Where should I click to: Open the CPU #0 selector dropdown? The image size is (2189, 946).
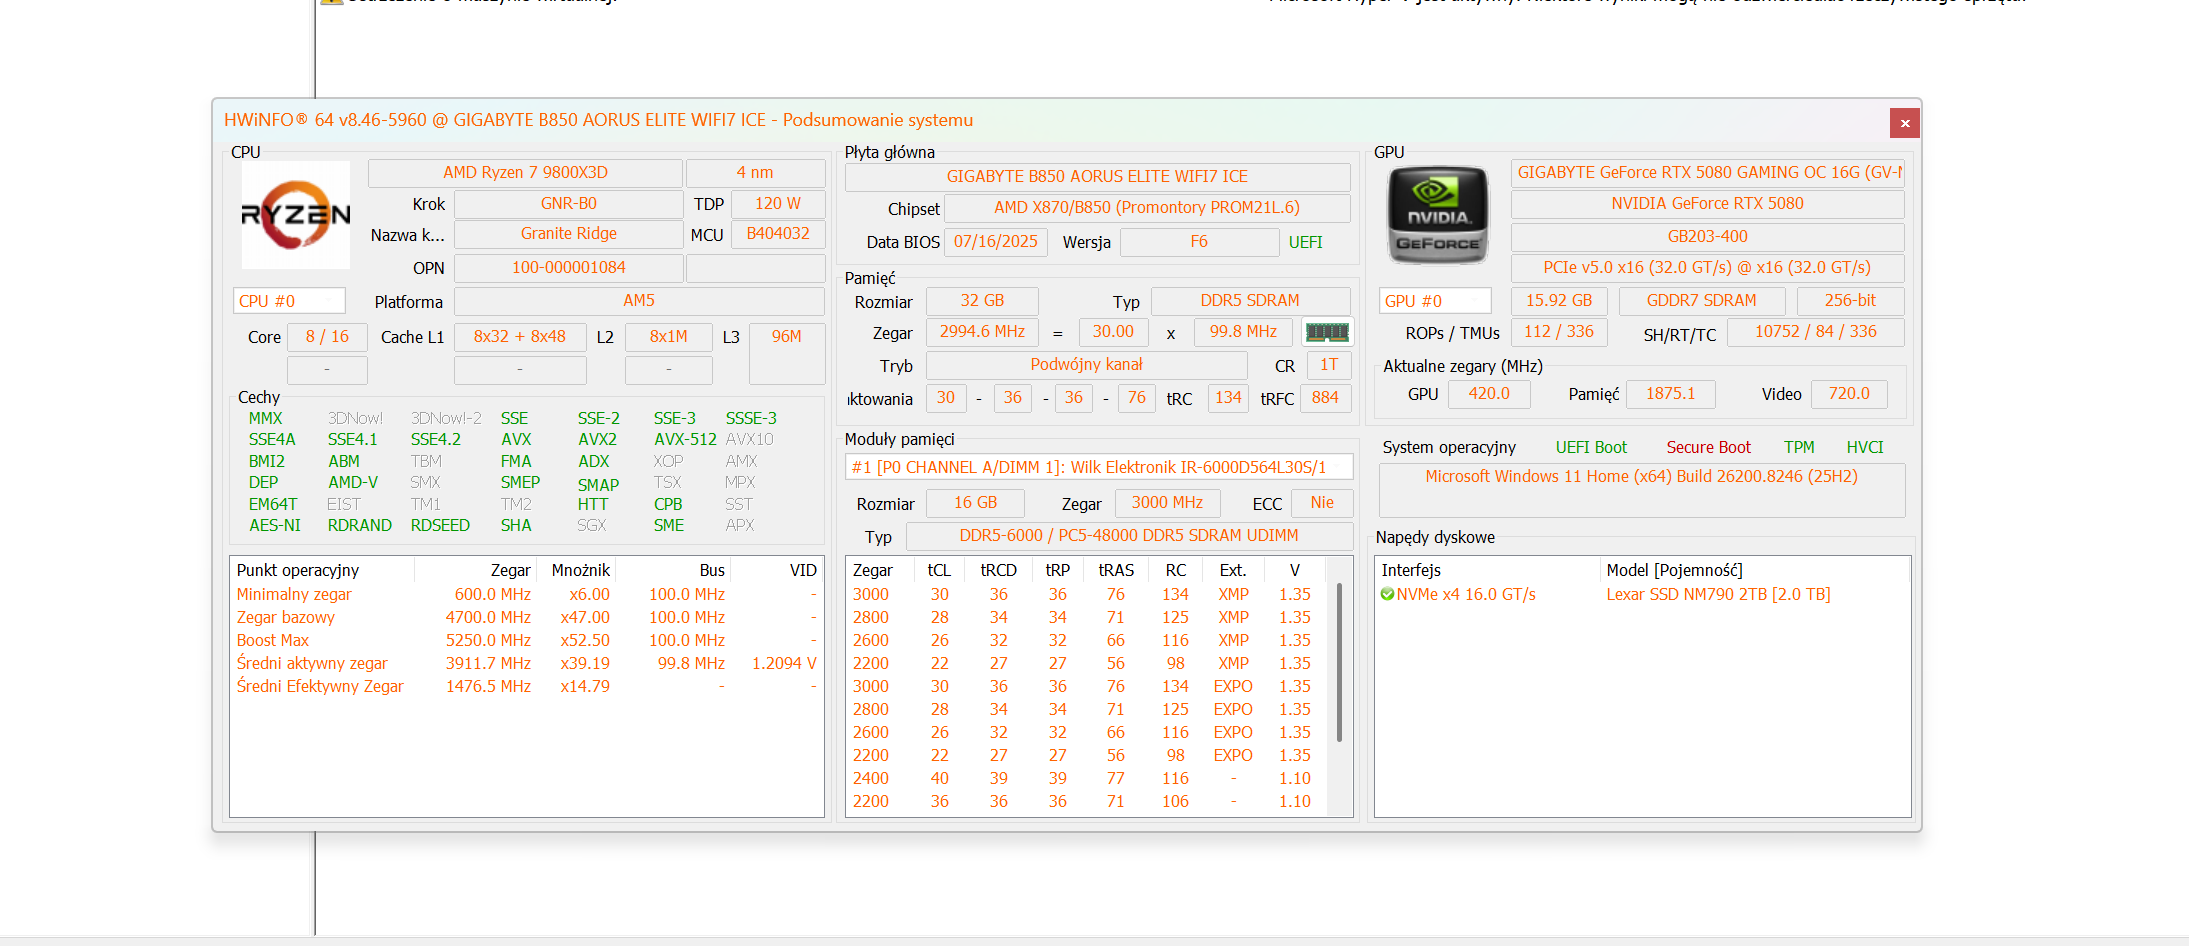(x=289, y=301)
